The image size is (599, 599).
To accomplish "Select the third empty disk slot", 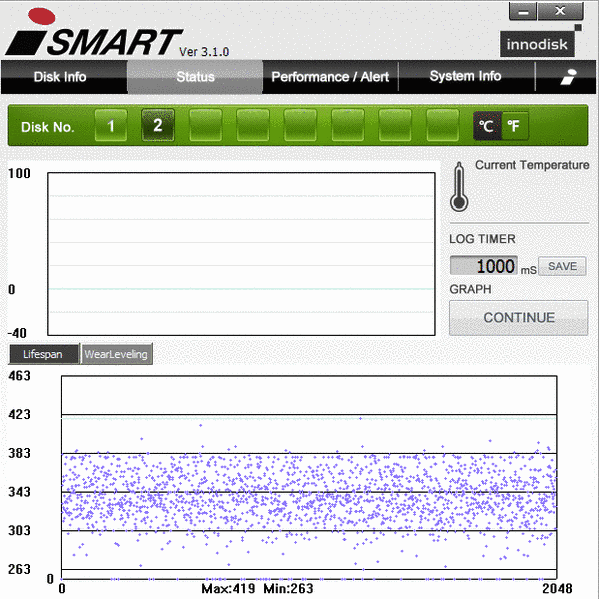I will [x=300, y=125].
